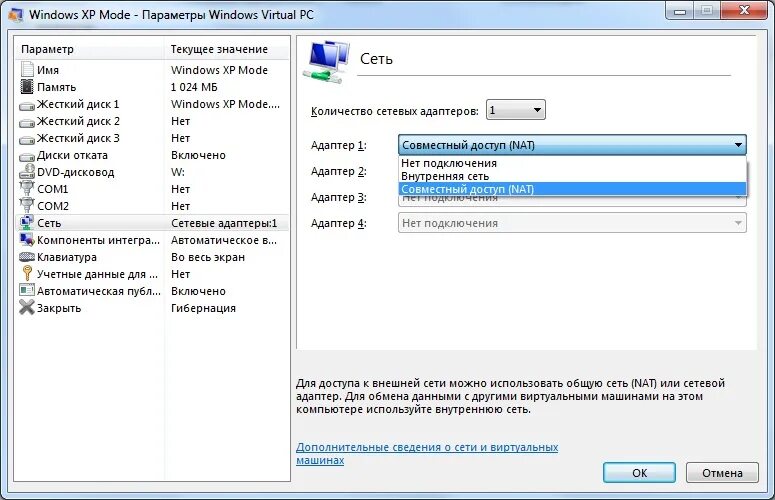This screenshot has height=500, width=775.
Task: Choose Нет подключения in Адаптер 1 list
Action: [x=572, y=163]
